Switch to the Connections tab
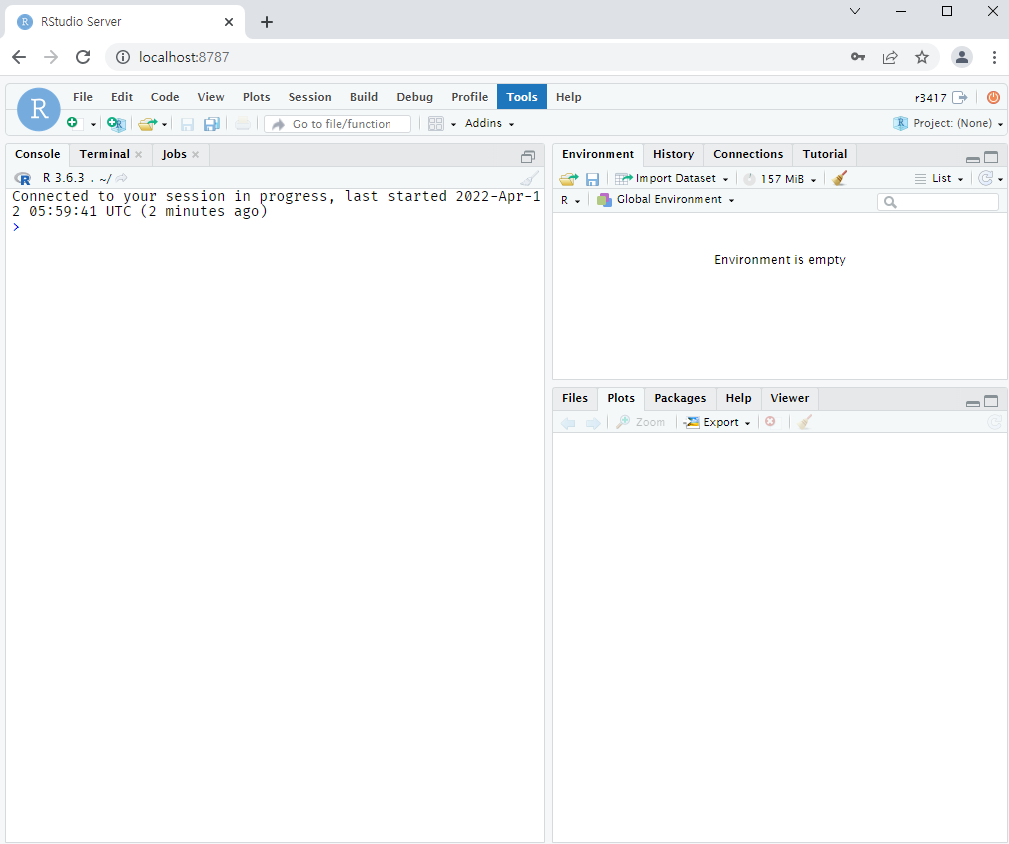The image size is (1009, 844). [x=748, y=154]
